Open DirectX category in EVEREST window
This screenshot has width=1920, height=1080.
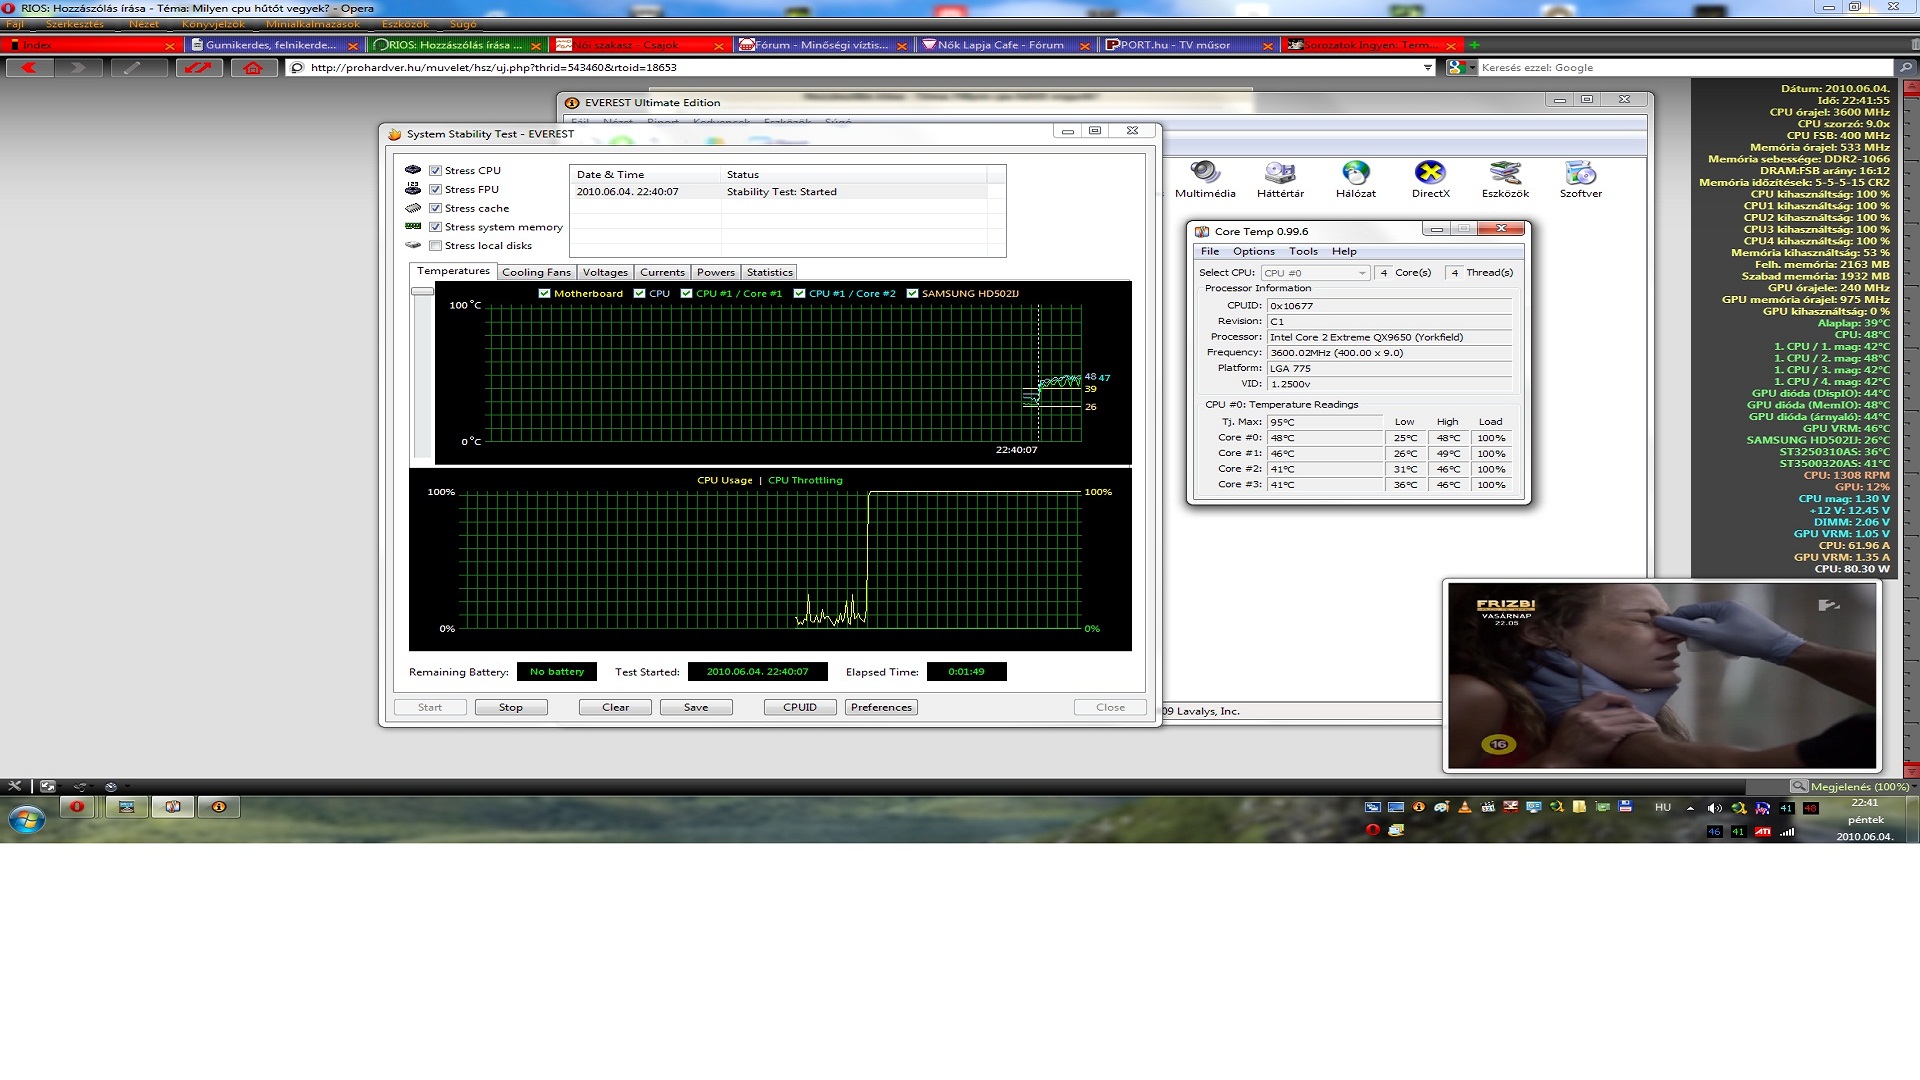pyautogui.click(x=1430, y=180)
